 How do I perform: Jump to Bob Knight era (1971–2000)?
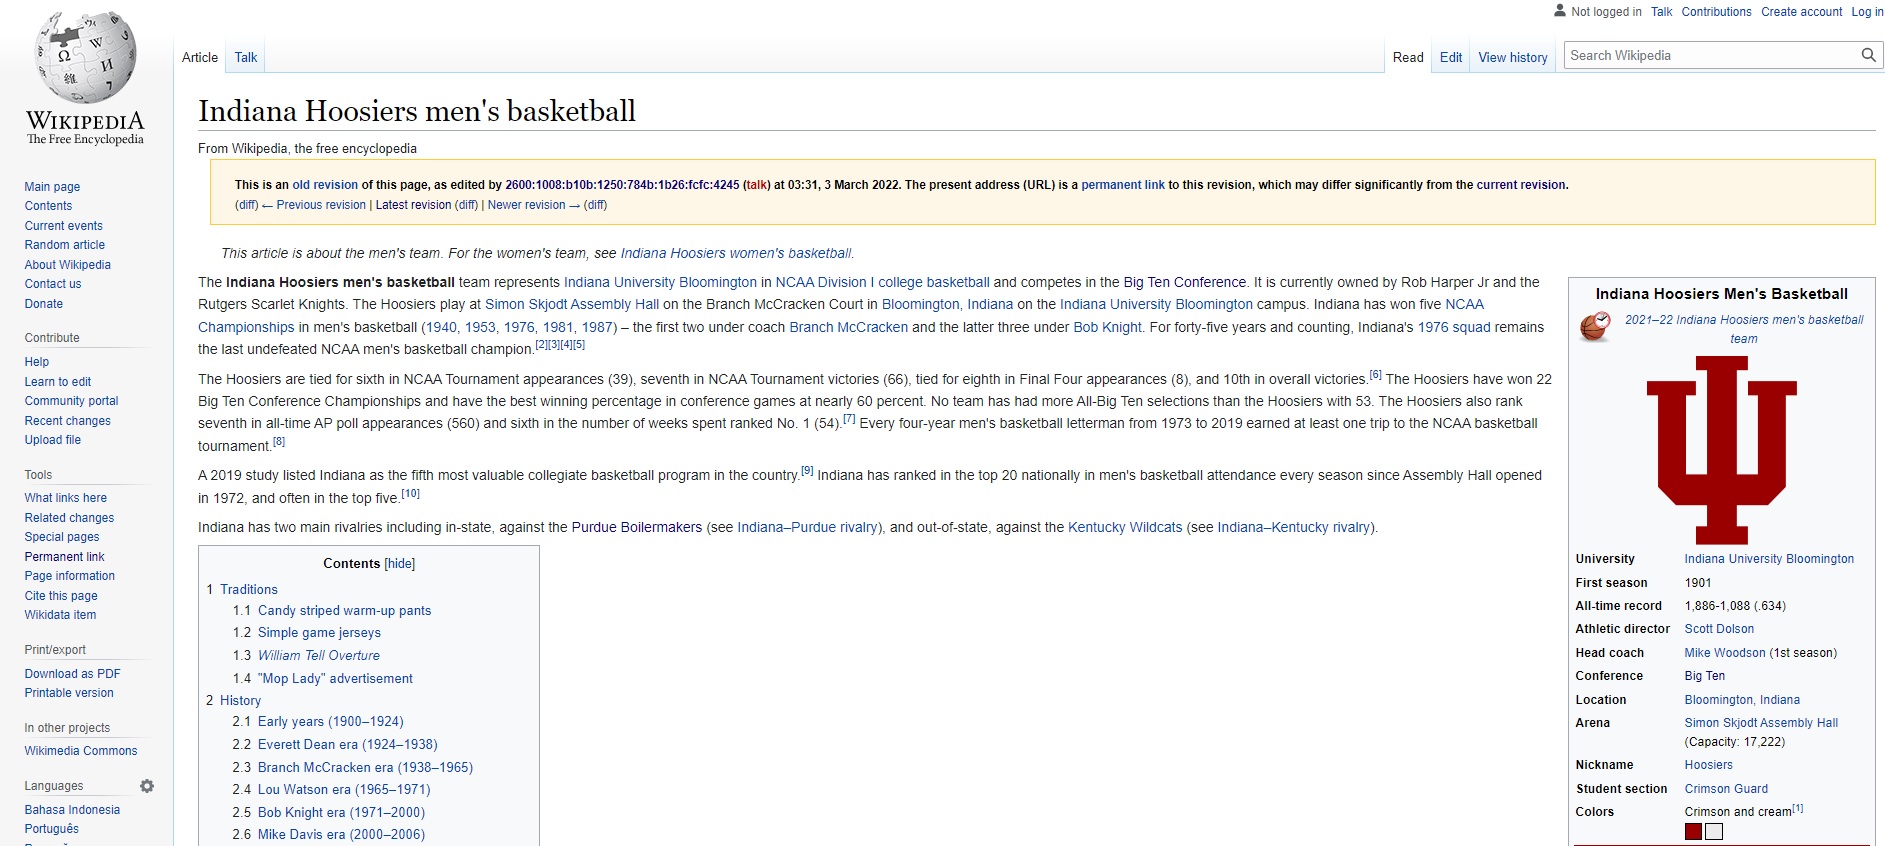coord(341,813)
